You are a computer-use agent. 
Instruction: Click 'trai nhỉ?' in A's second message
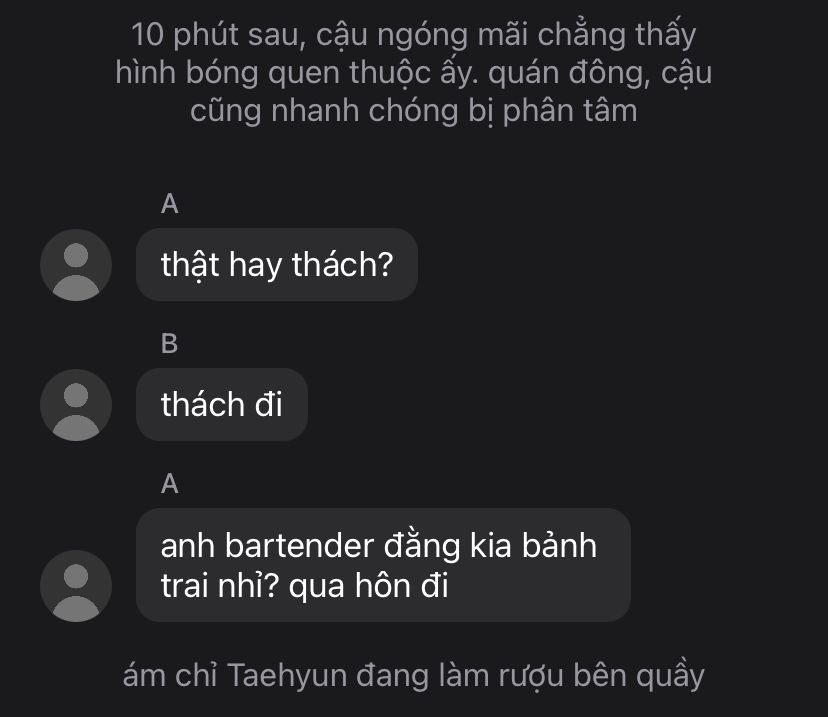pos(220,586)
